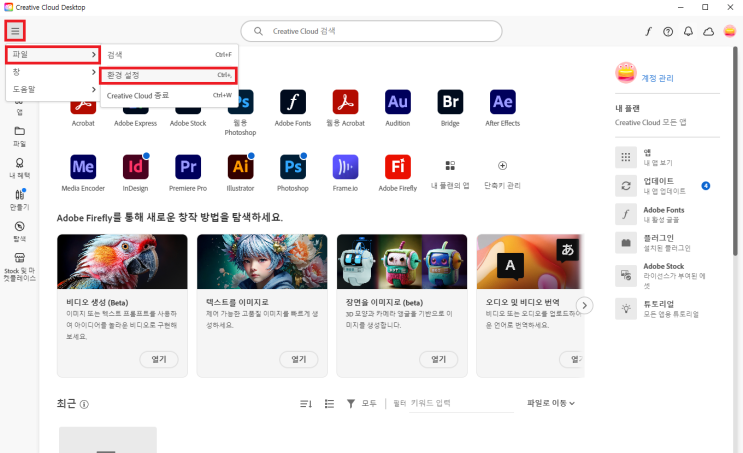Launch Bridge app icon
This screenshot has width=743, height=453.
pos(450,102)
